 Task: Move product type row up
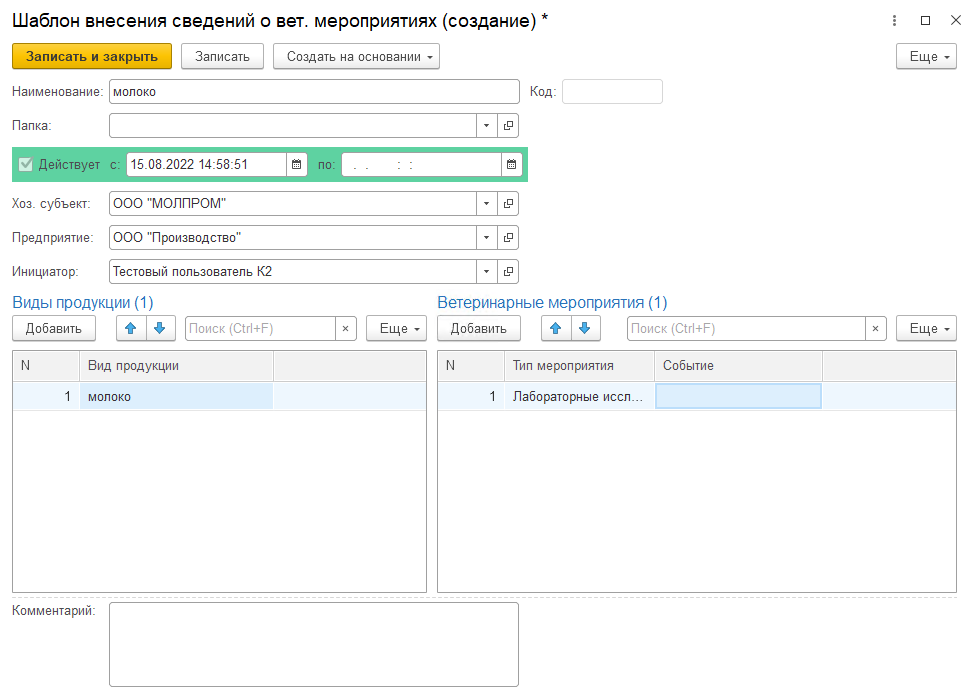click(132, 328)
